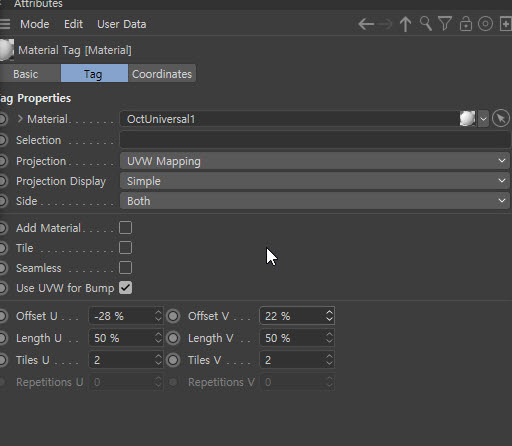The image size is (512, 446).
Task: Click the Offset U value field
Action: point(121,316)
